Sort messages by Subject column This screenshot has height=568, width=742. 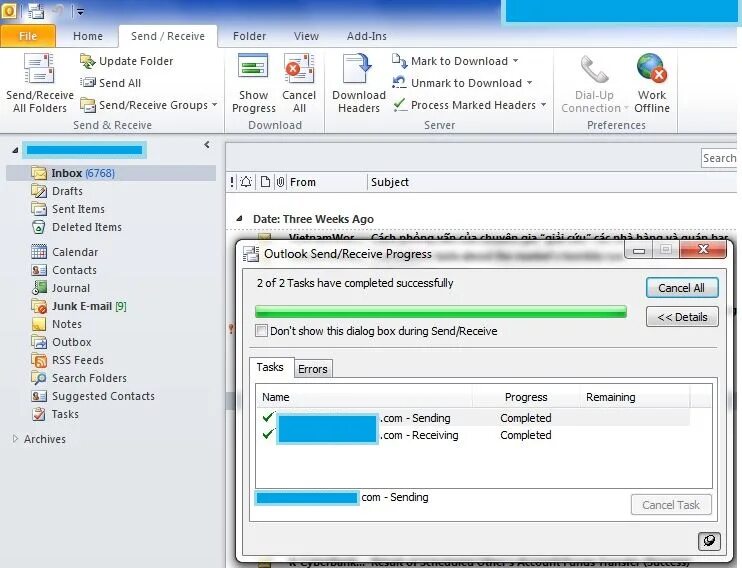(x=551, y=182)
